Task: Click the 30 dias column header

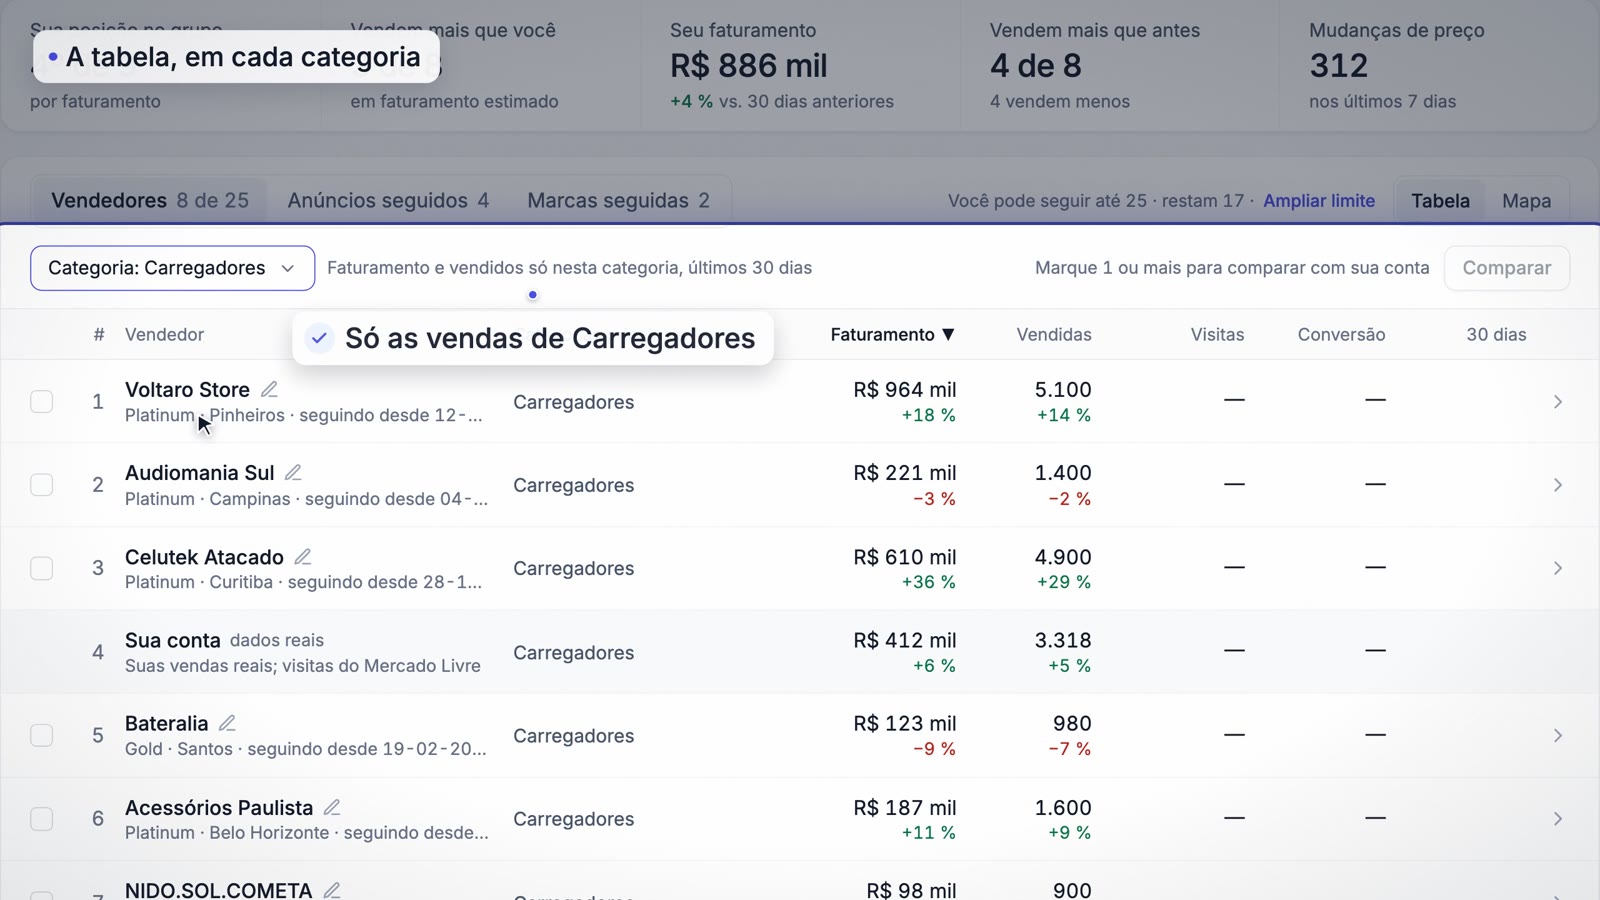Action: (1496, 335)
